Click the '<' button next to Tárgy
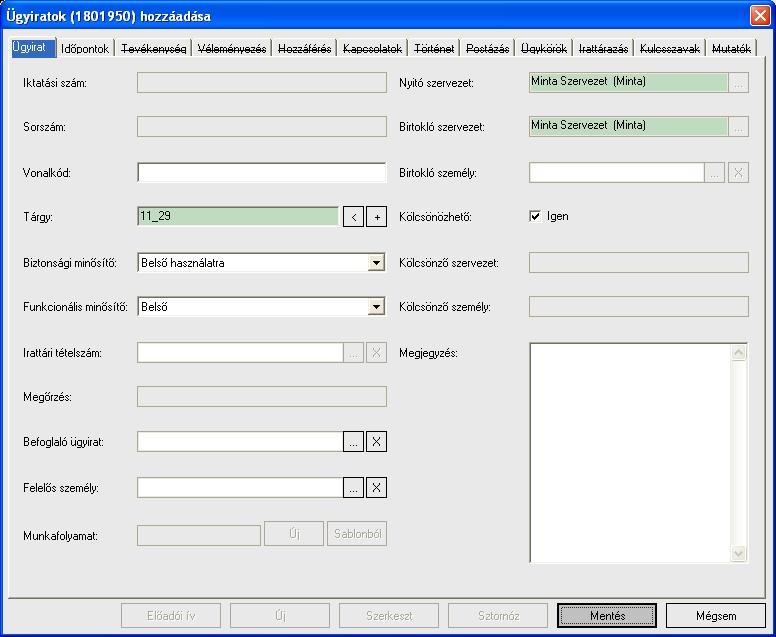776x637 pixels. (353, 217)
